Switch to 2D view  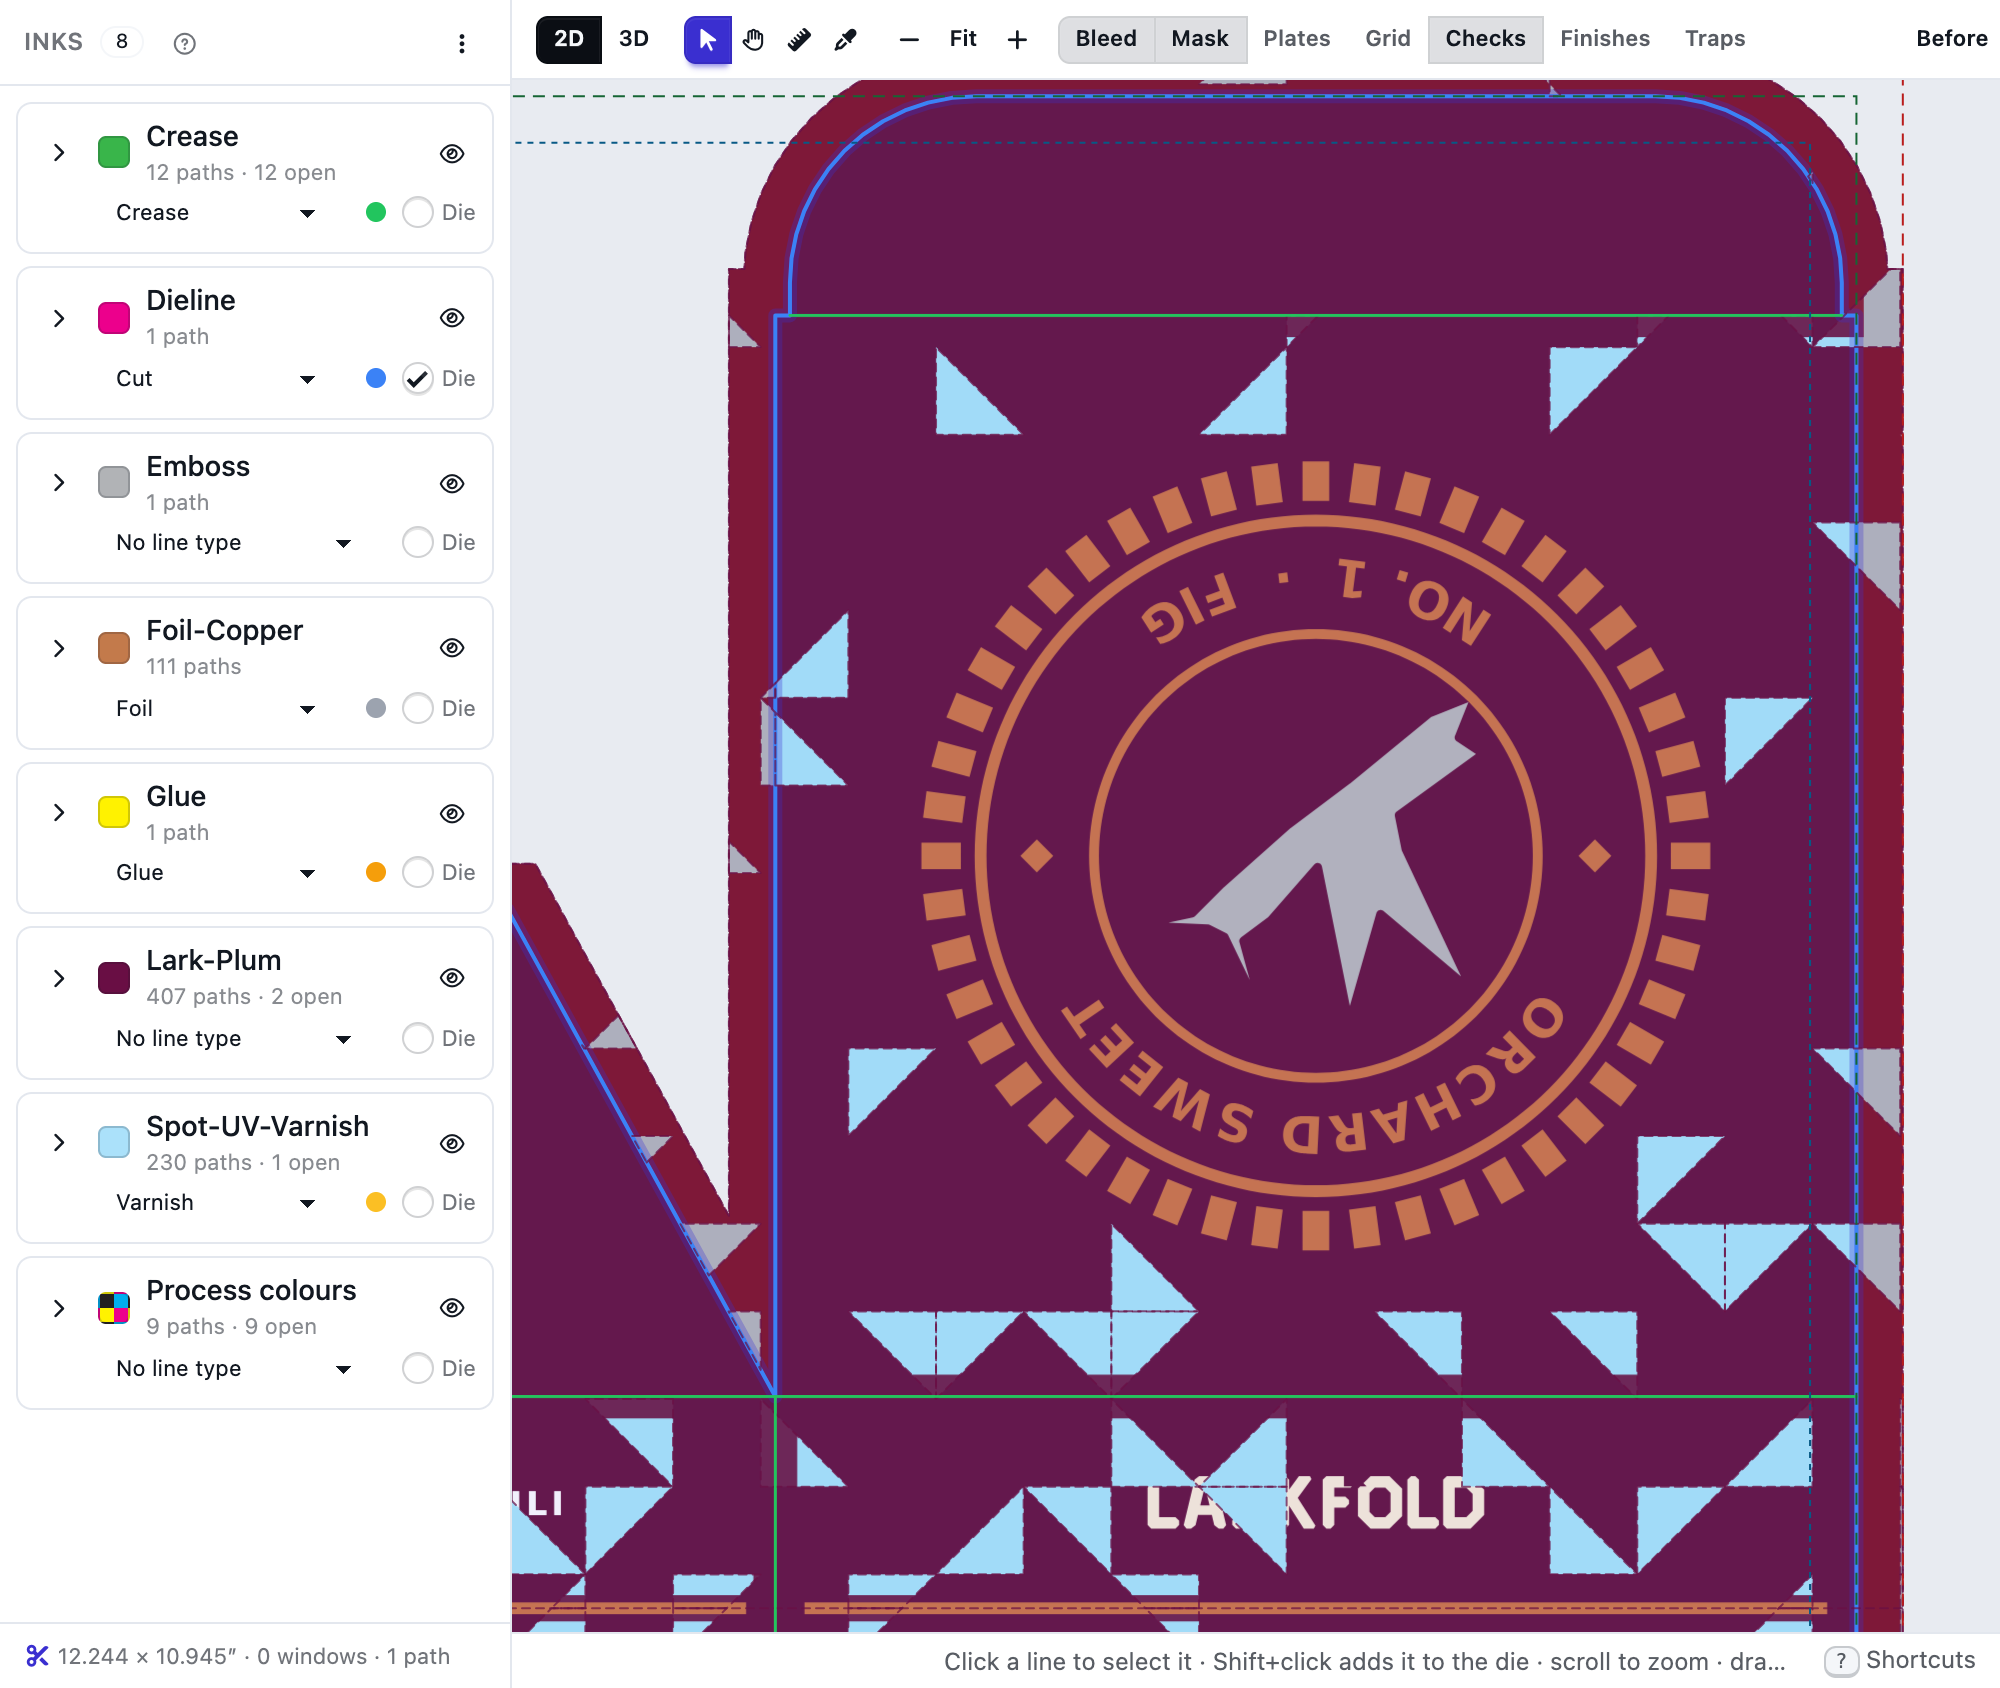[569, 39]
